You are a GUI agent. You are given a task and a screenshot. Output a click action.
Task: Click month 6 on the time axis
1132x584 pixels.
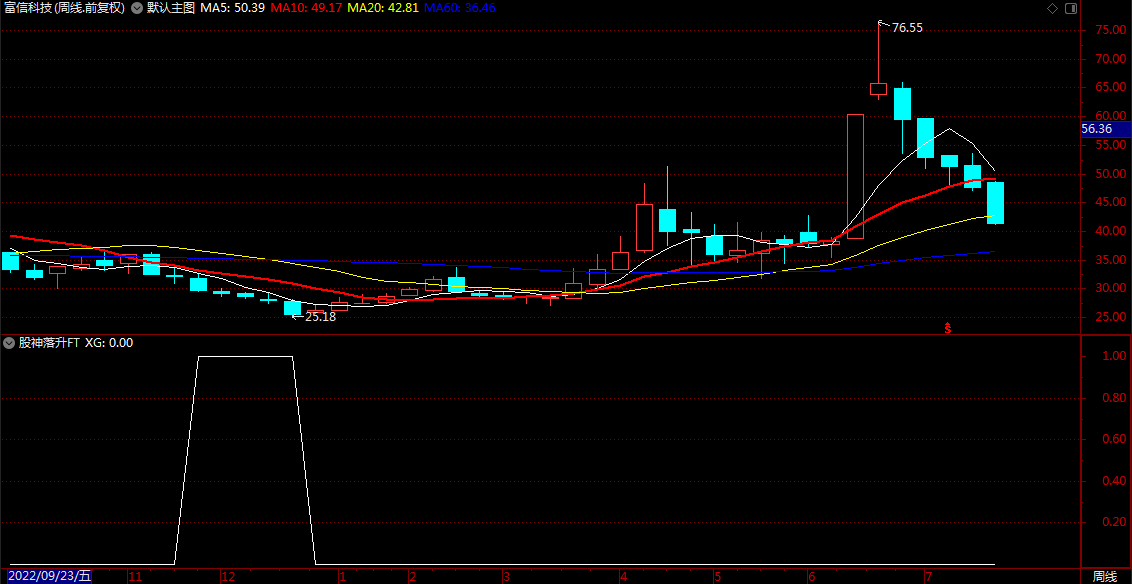pos(811,577)
